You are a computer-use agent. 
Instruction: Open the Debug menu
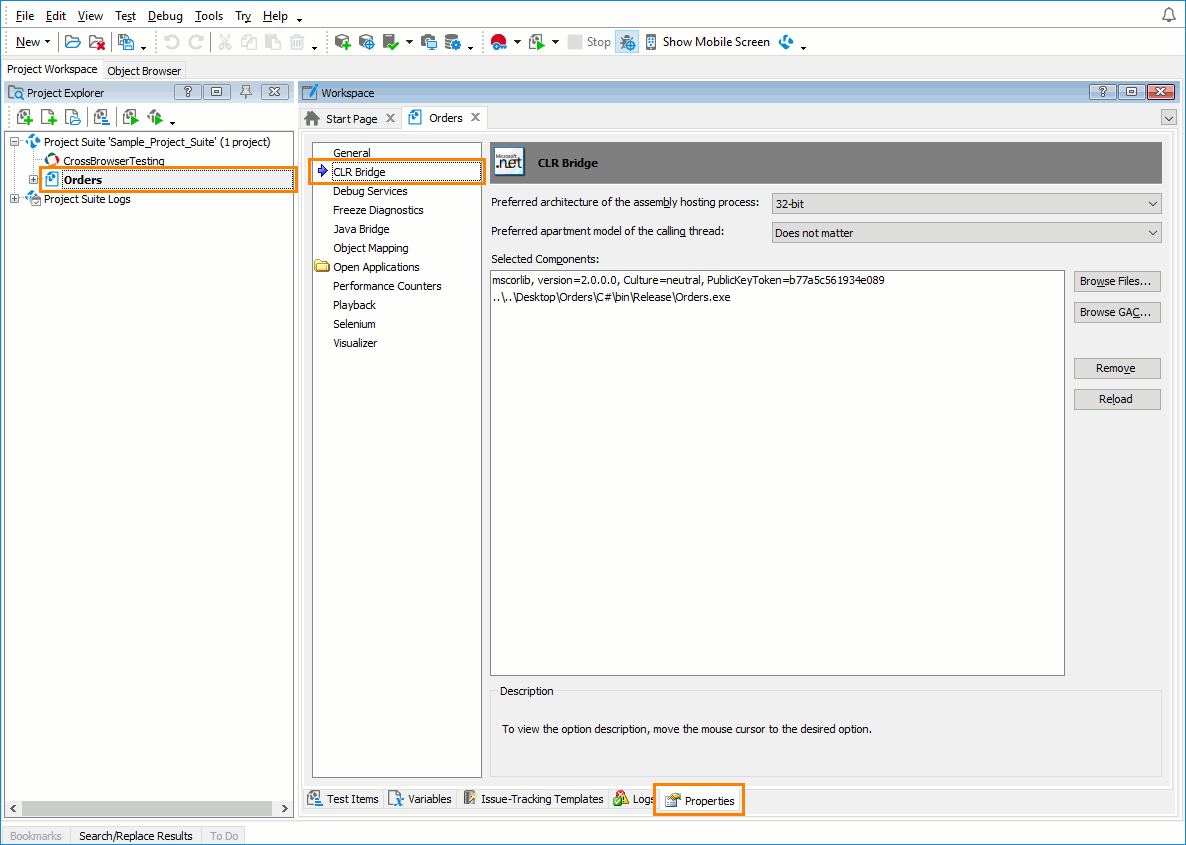pos(165,15)
